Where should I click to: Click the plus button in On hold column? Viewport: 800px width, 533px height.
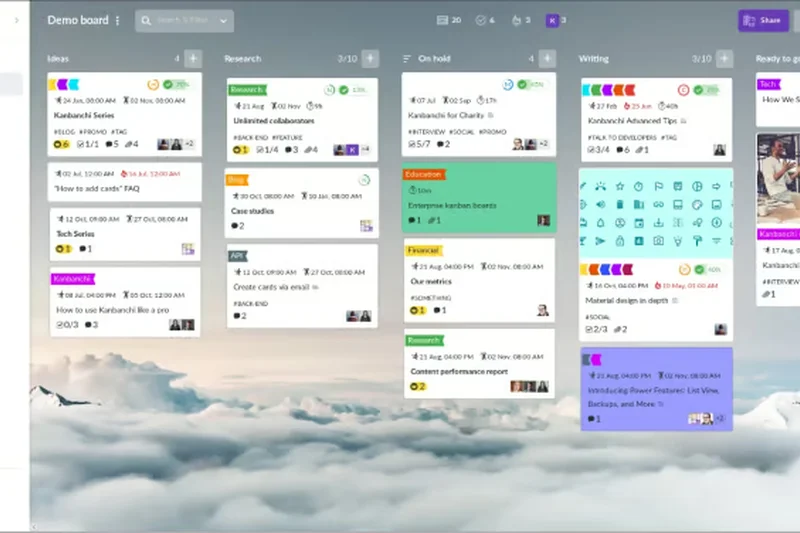(x=547, y=59)
